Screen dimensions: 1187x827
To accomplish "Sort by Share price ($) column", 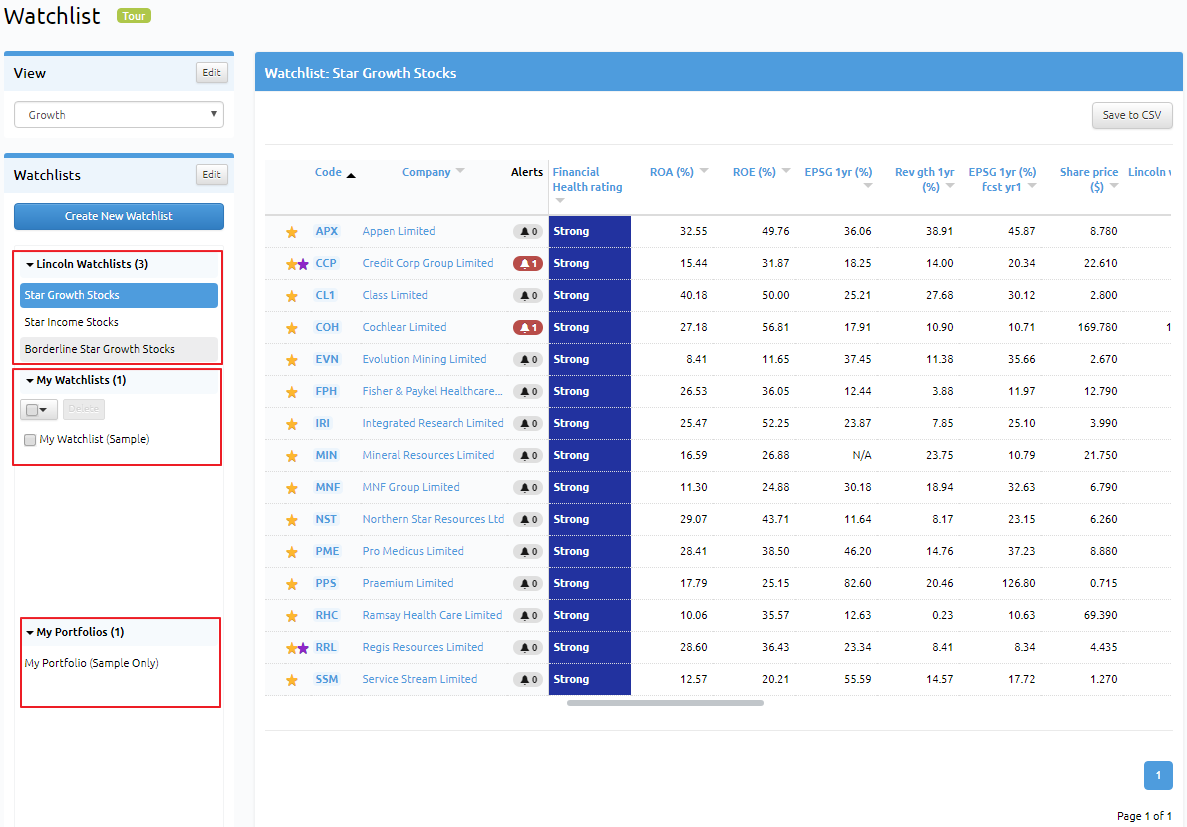I will [x=1089, y=179].
